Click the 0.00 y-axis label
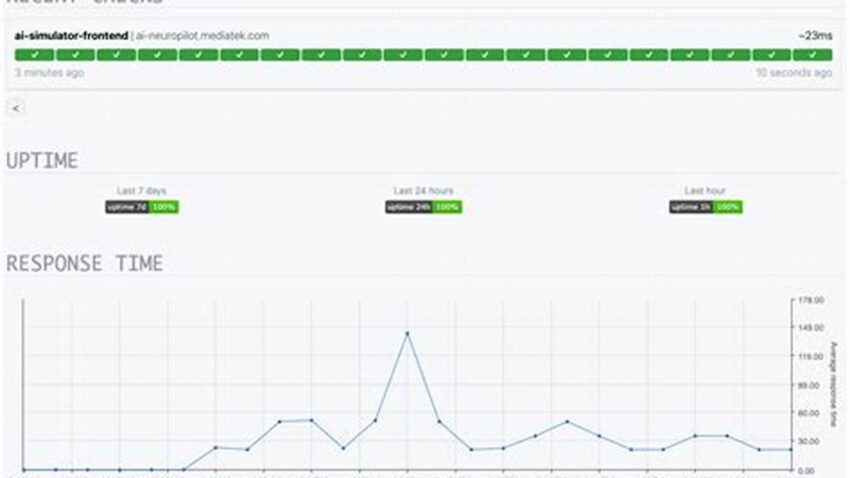This screenshot has height=478, width=850. coord(807,471)
